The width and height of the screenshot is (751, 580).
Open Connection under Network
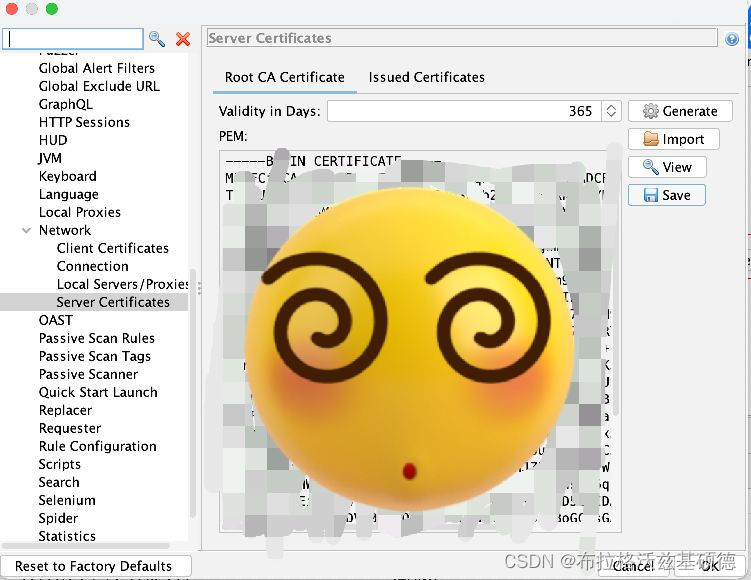pyautogui.click(x=92, y=266)
